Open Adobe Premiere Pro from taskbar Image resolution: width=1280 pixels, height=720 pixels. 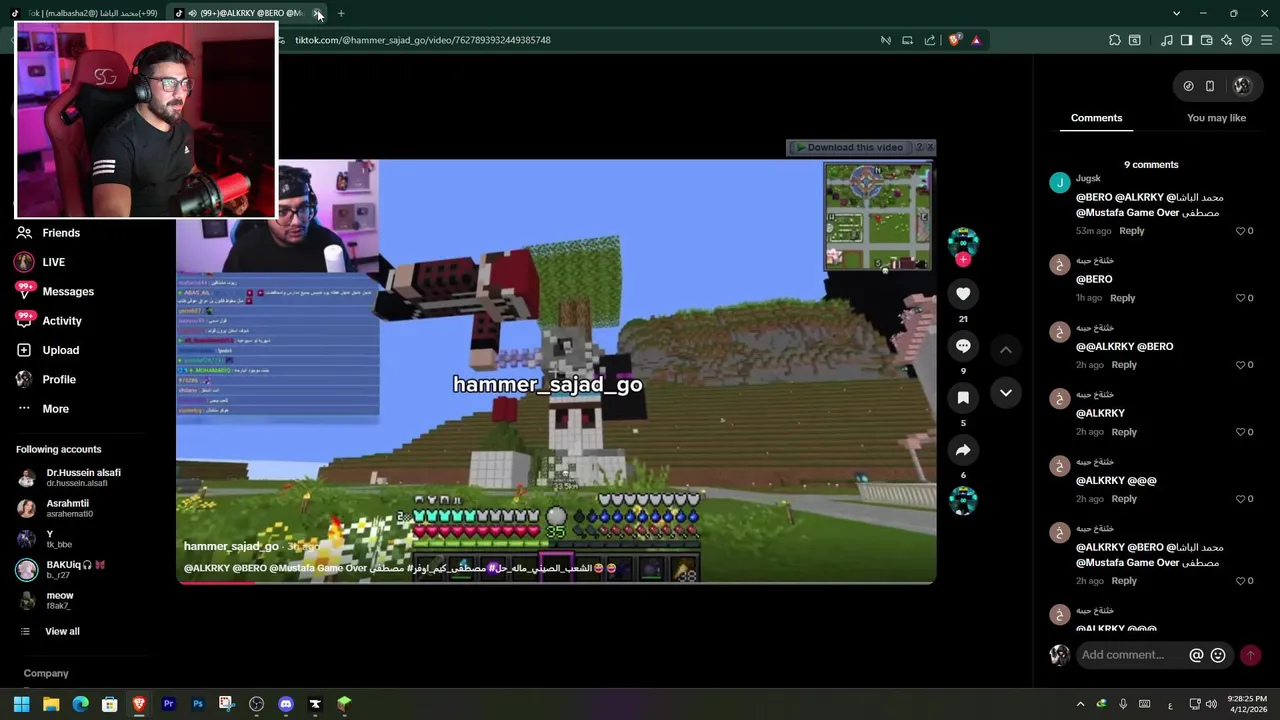(x=168, y=704)
